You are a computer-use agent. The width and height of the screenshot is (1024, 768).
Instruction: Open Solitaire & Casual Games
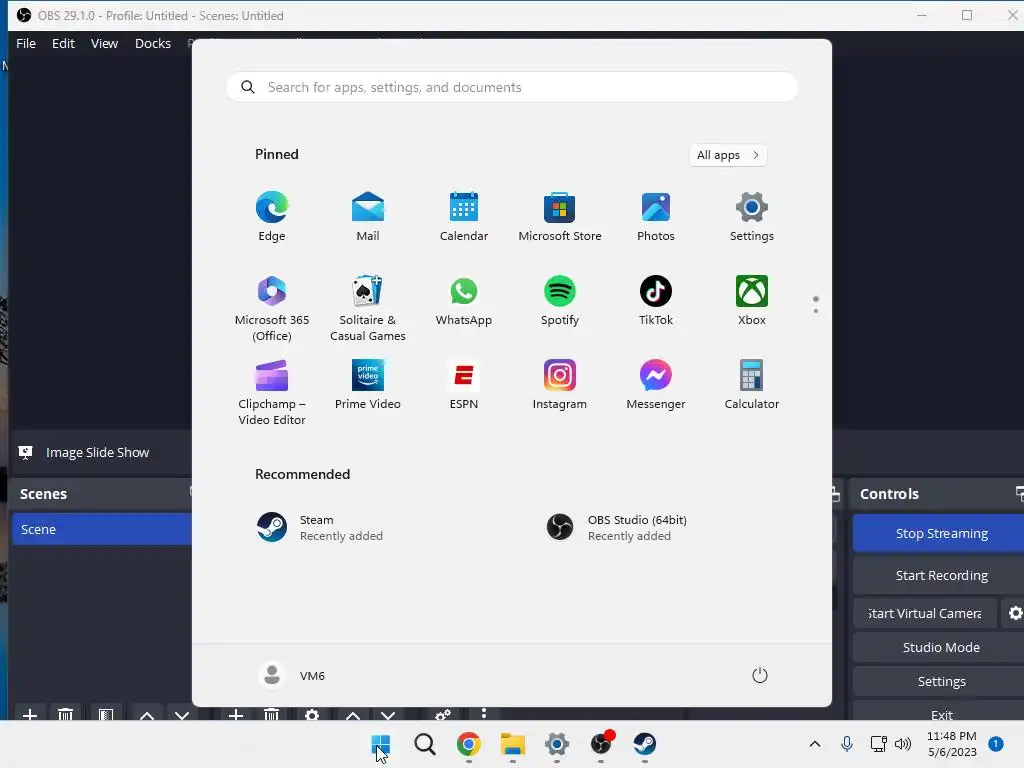click(x=368, y=308)
